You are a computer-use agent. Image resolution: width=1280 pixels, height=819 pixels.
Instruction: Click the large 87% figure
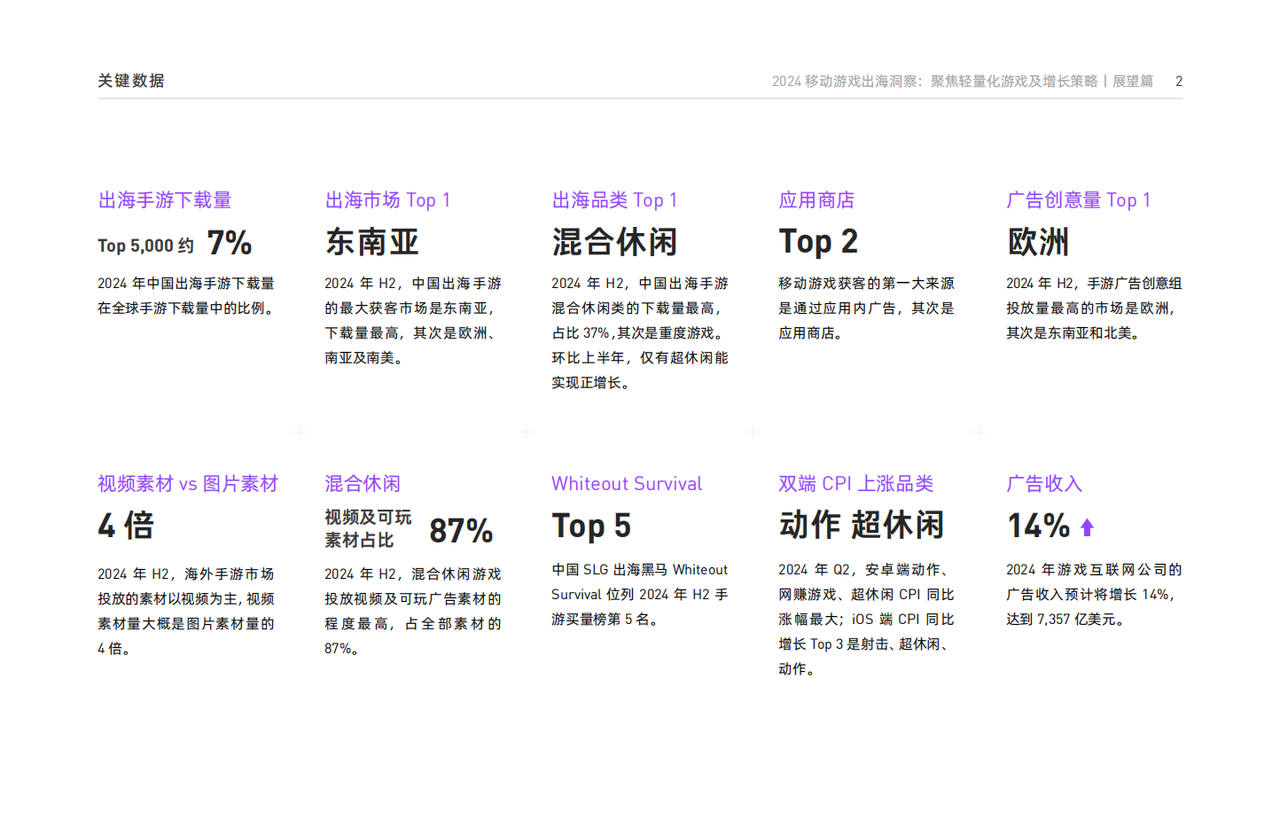(x=461, y=530)
